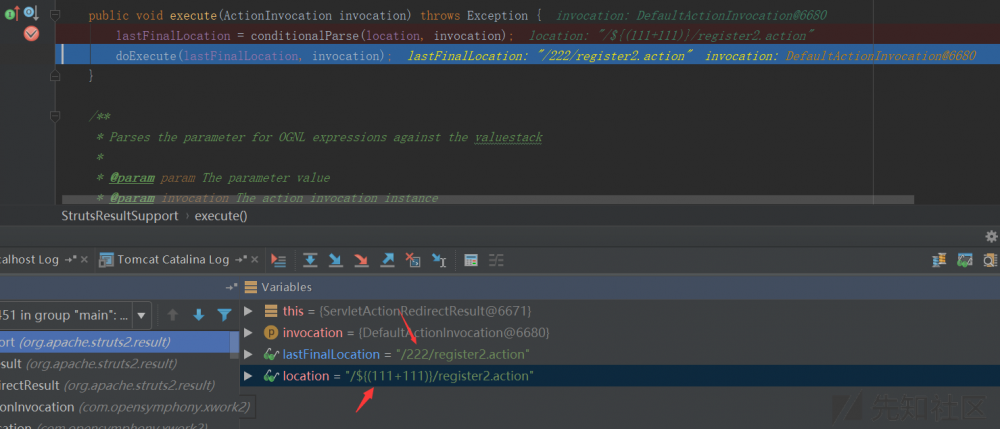Image resolution: width=1000 pixels, height=429 pixels.
Task: Click doExecute method call in code
Action: 145,56
